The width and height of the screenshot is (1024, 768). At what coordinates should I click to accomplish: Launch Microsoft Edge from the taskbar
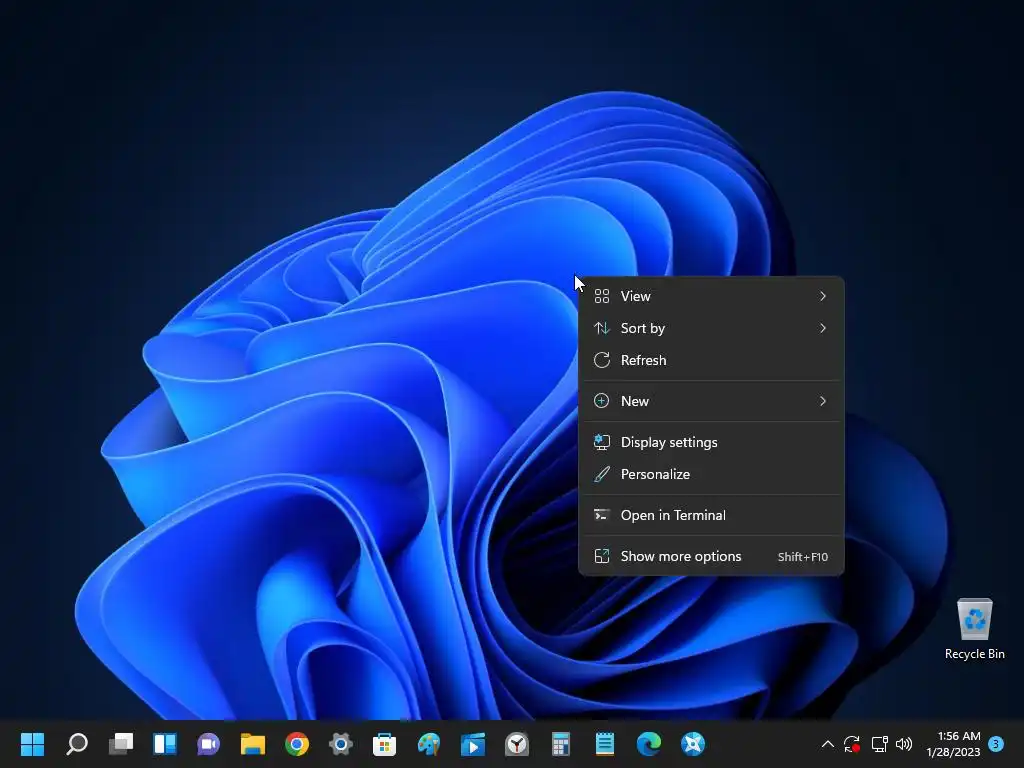pyautogui.click(x=649, y=744)
